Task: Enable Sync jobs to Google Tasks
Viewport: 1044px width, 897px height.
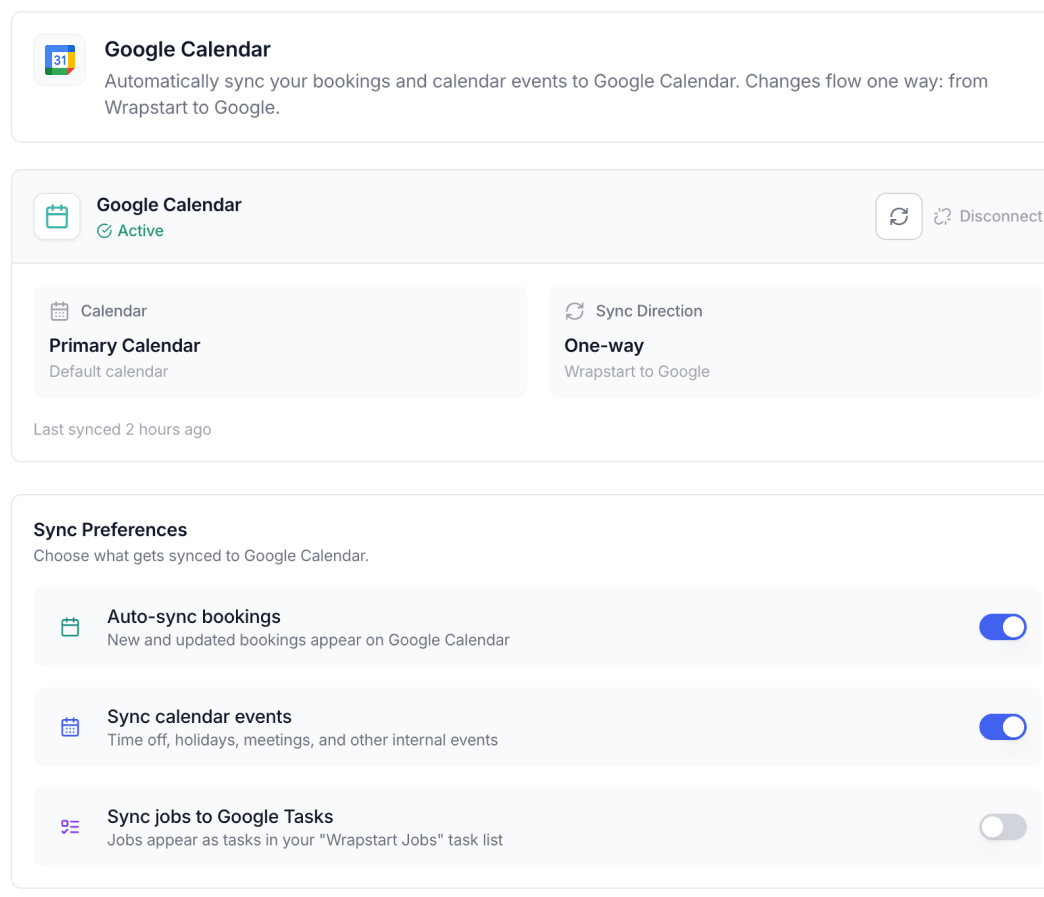Action: pyautogui.click(x=1003, y=827)
